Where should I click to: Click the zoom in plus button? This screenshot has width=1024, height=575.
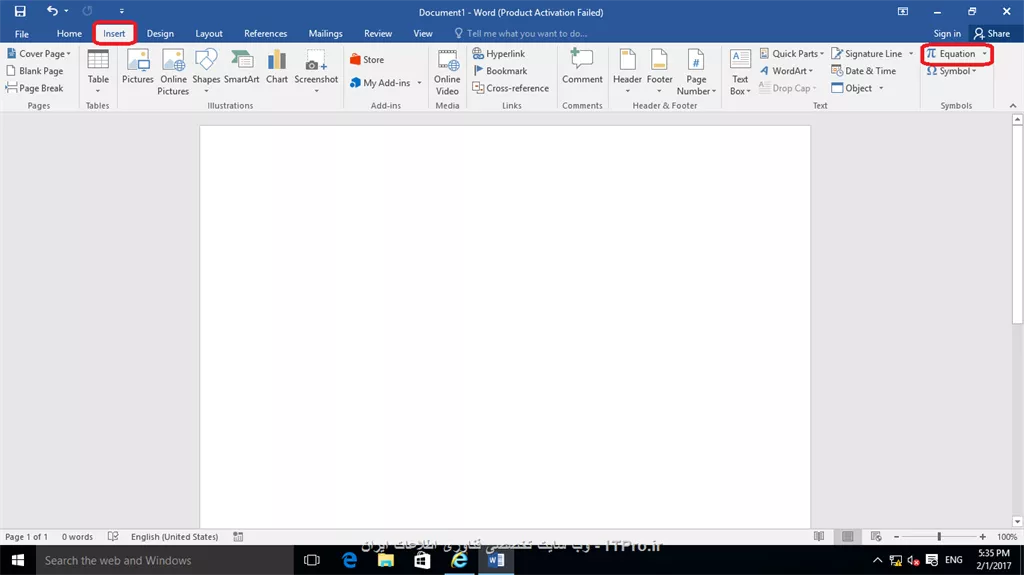click(982, 536)
